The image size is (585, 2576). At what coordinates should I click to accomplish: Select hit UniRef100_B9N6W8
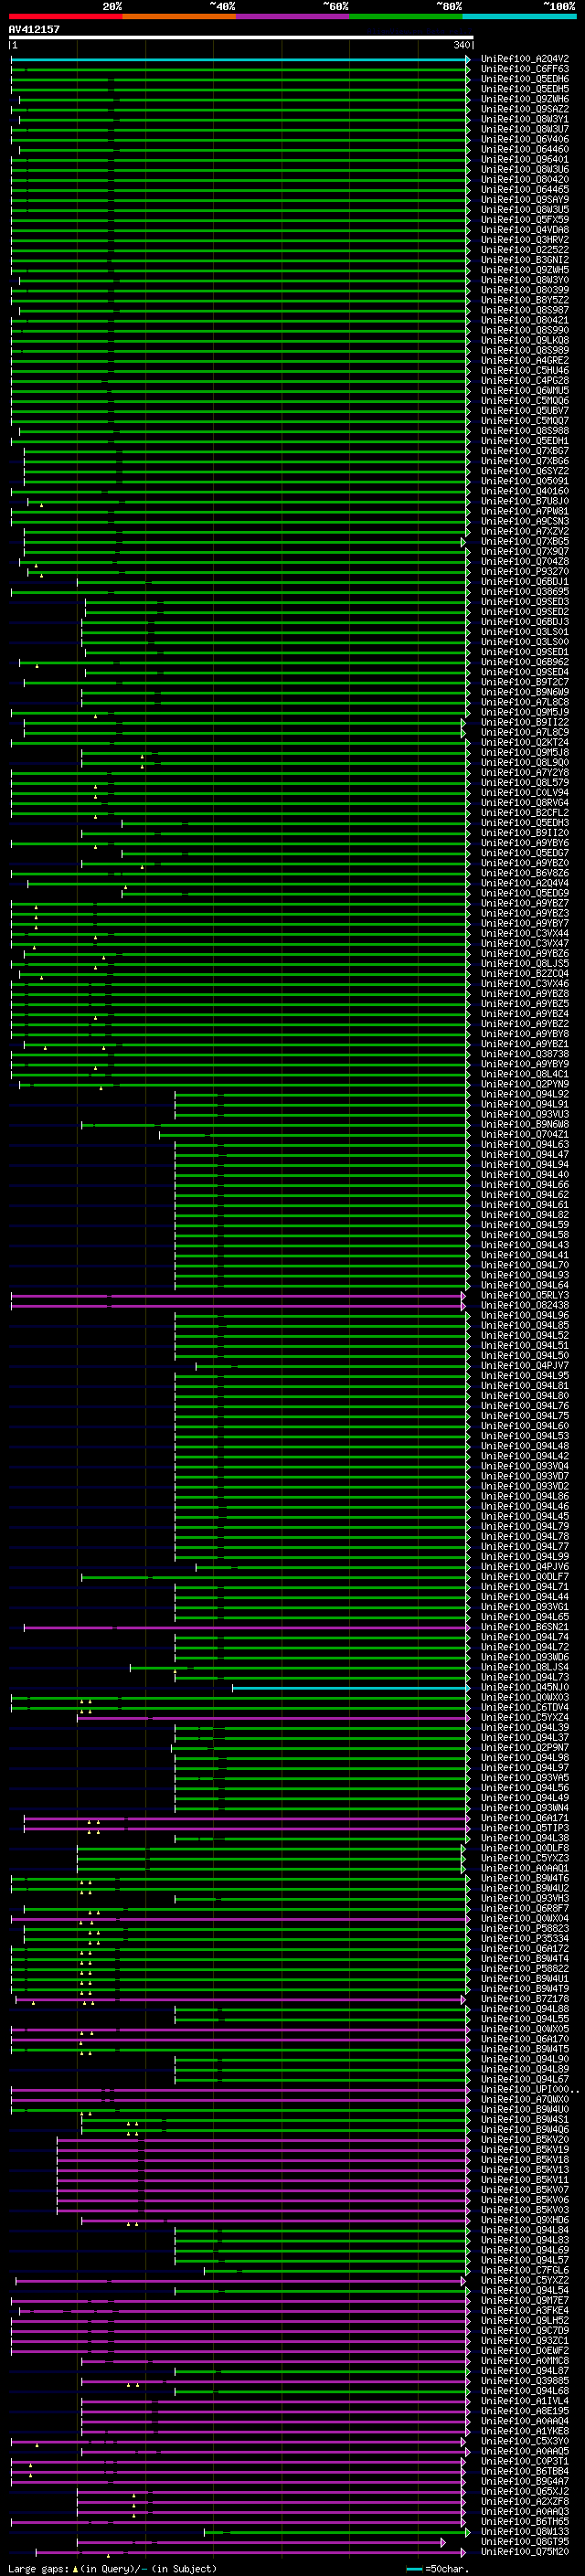click(525, 1124)
